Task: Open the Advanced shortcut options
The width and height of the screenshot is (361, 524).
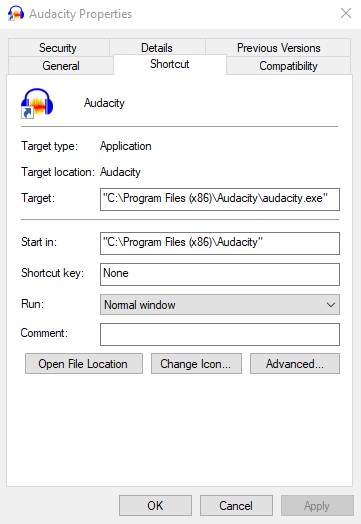Action: 295,364
